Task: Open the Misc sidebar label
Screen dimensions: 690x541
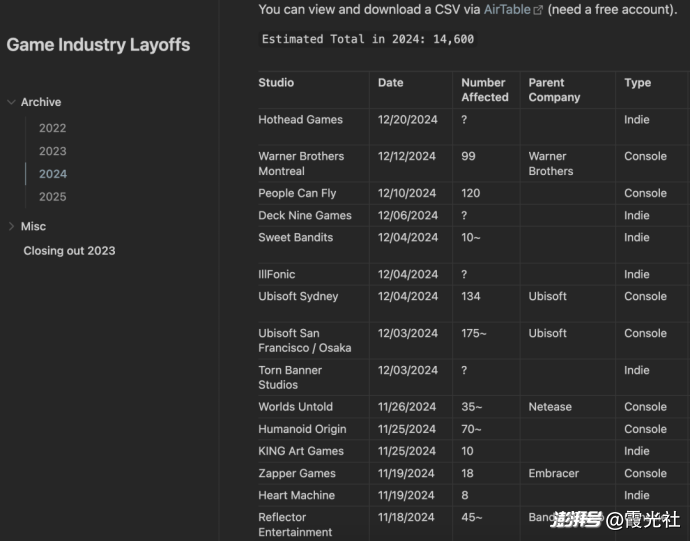Action: 33,226
